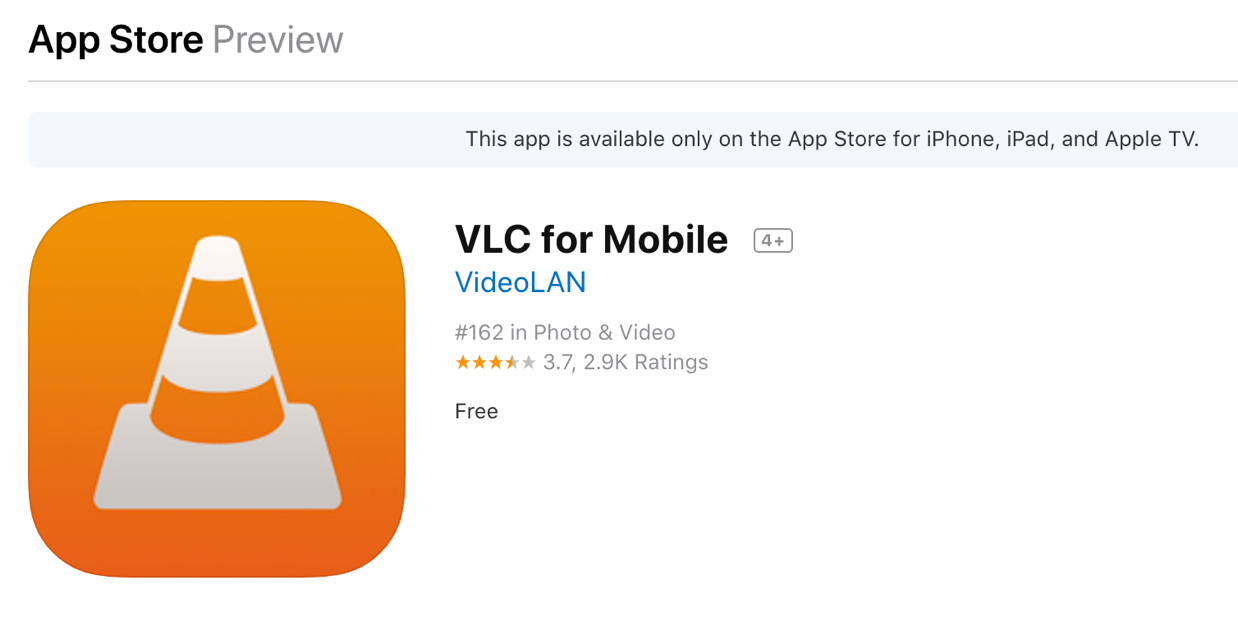Click the availability notice banner

(633, 140)
